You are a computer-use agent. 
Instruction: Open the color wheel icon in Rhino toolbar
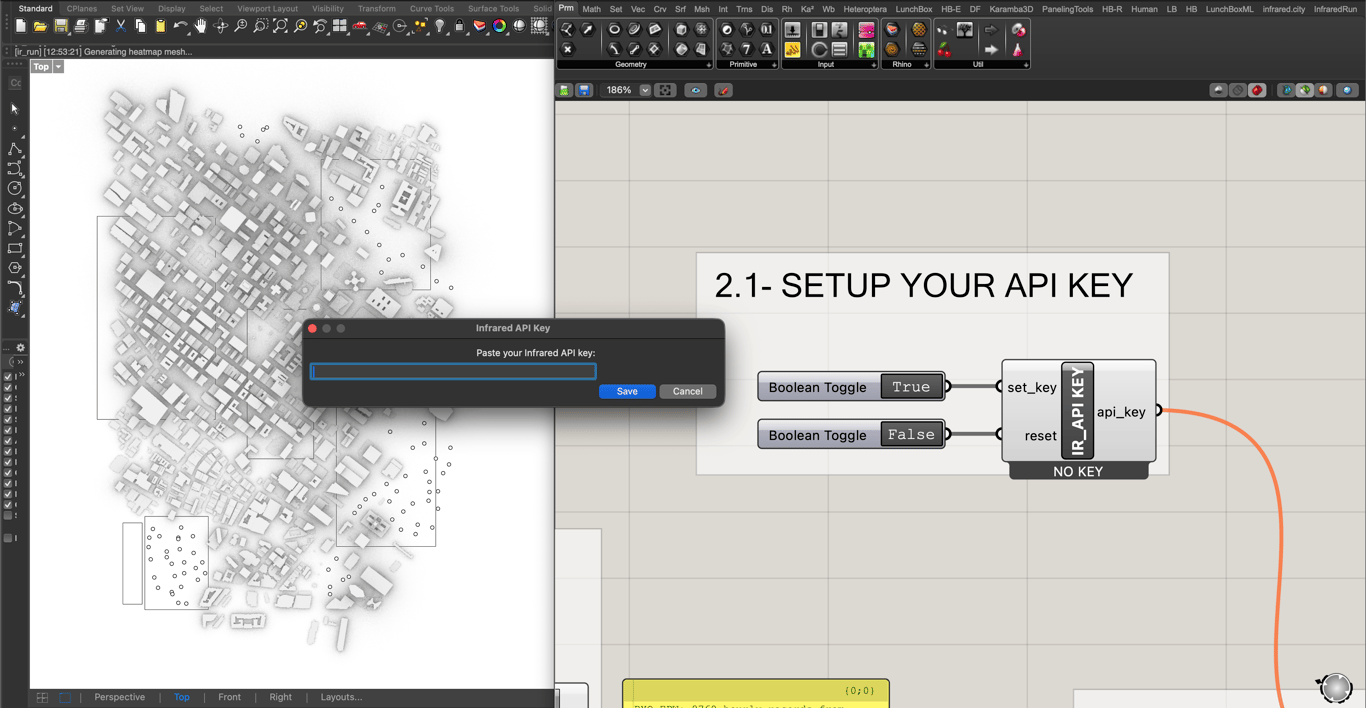[500, 26]
